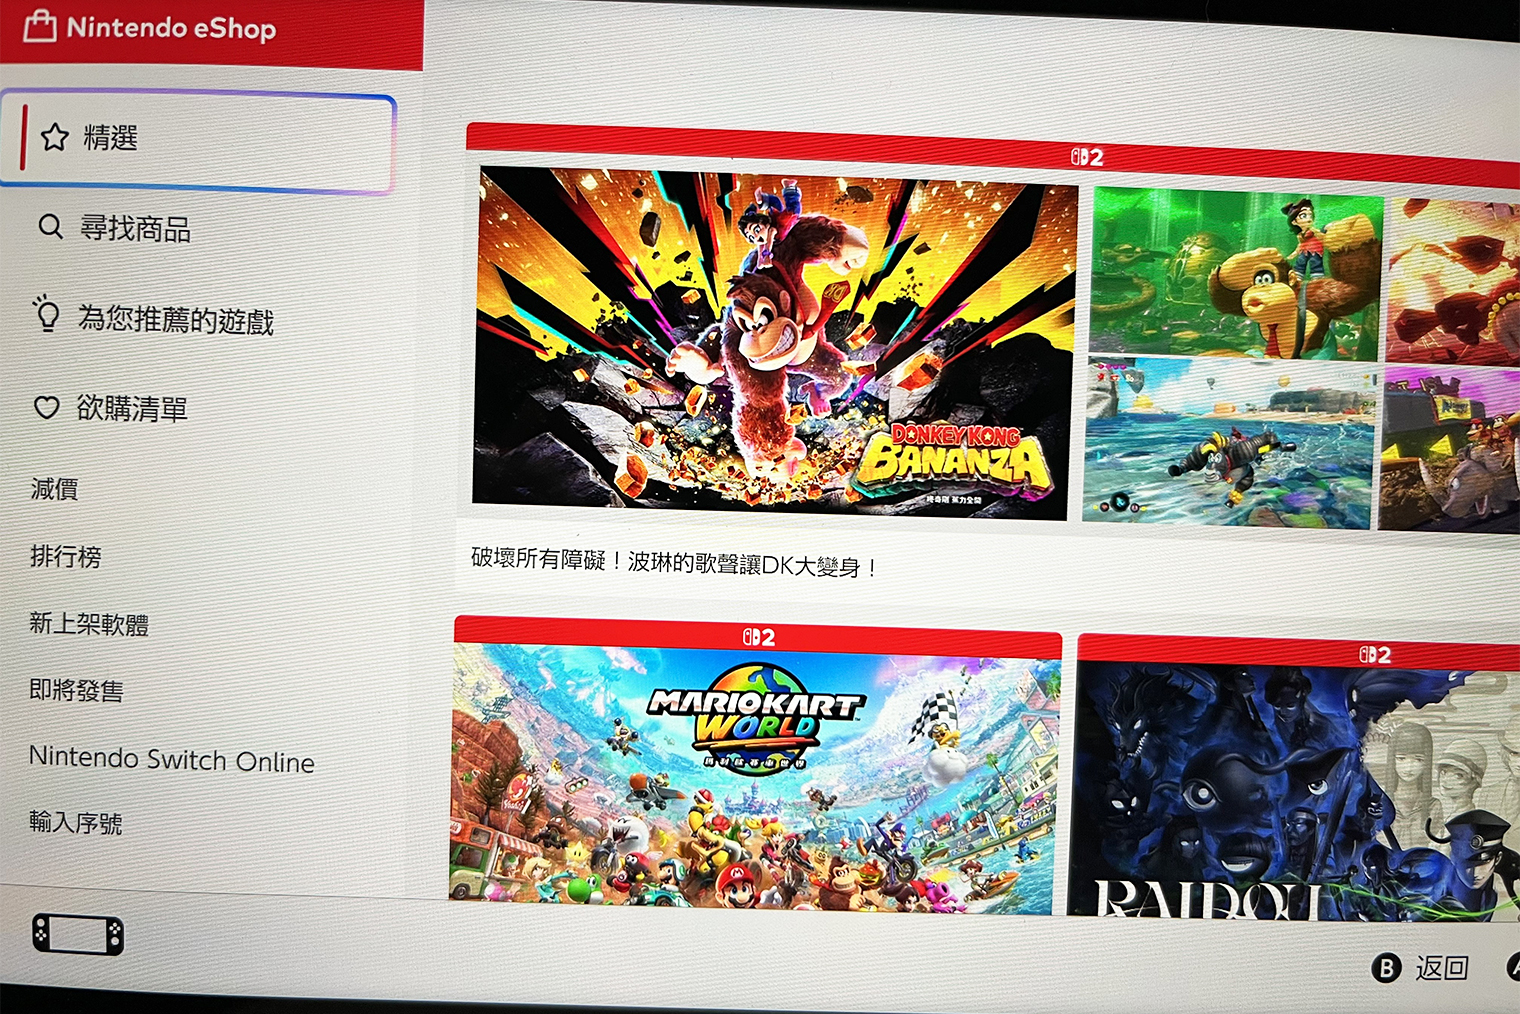Open 即將發售 coming soon section
Image resolution: width=1520 pixels, height=1014 pixels.
point(76,690)
